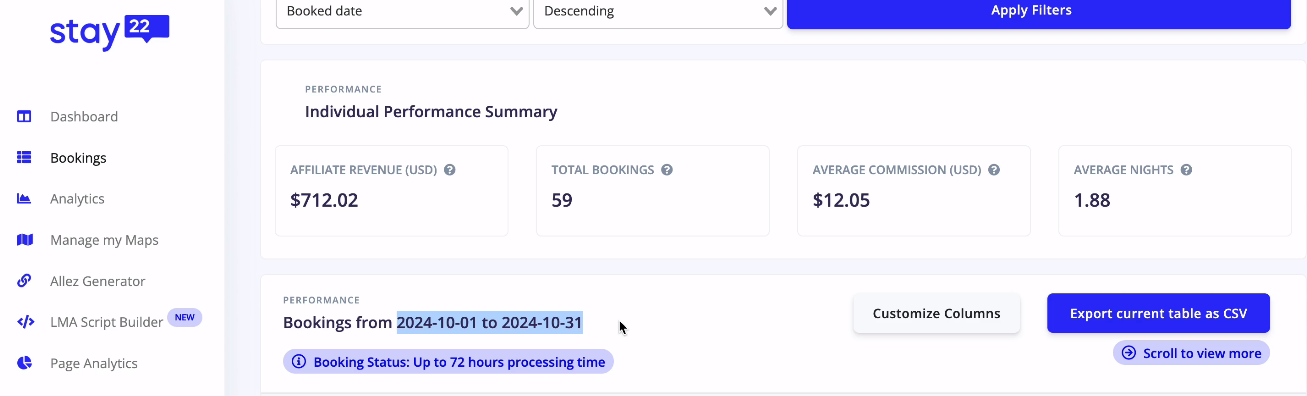Show help for Affiliate Revenue (USD)
1307x396 pixels.
coord(450,170)
